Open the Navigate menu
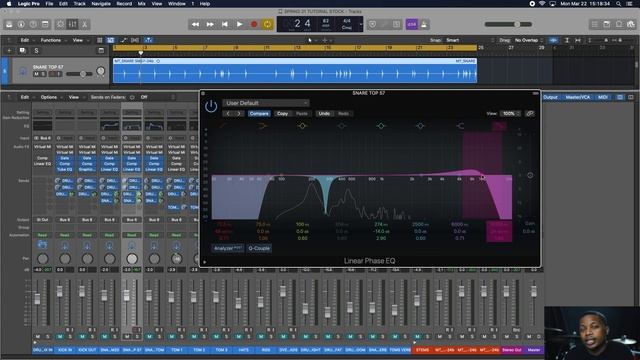Screen dimensions: 640x360 (101, 4)
